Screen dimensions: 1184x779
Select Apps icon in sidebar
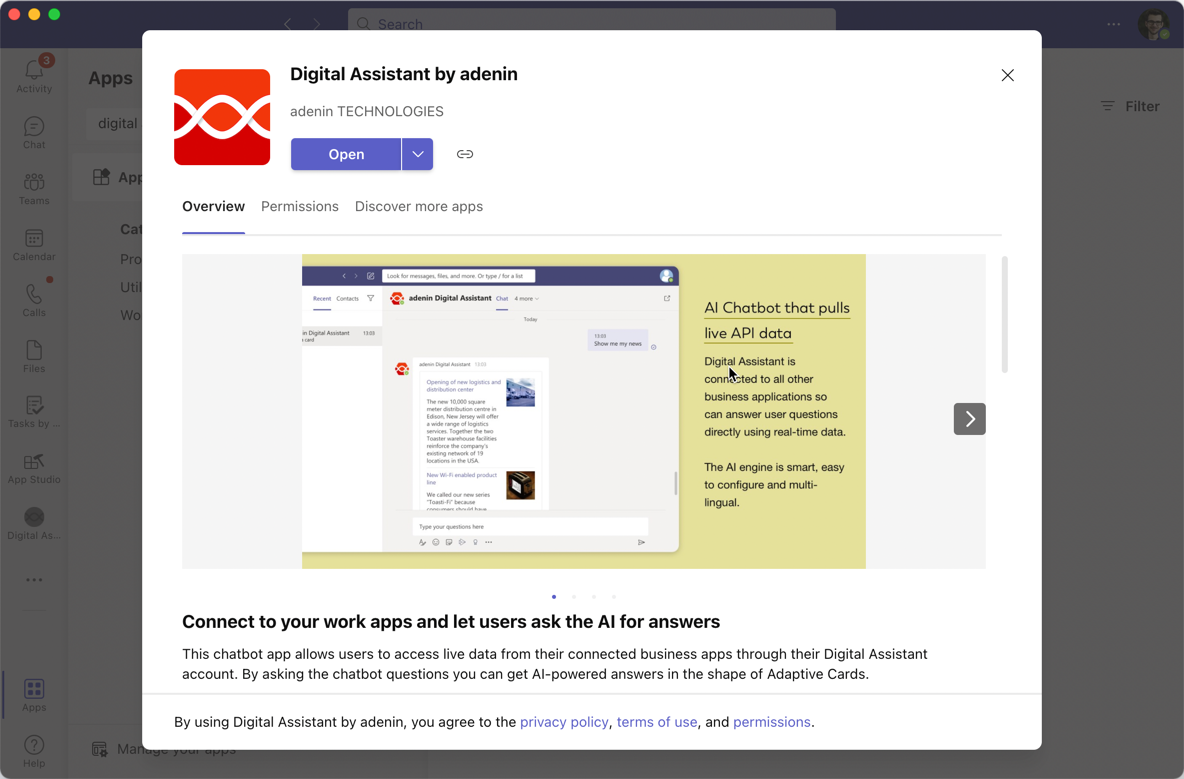point(34,695)
